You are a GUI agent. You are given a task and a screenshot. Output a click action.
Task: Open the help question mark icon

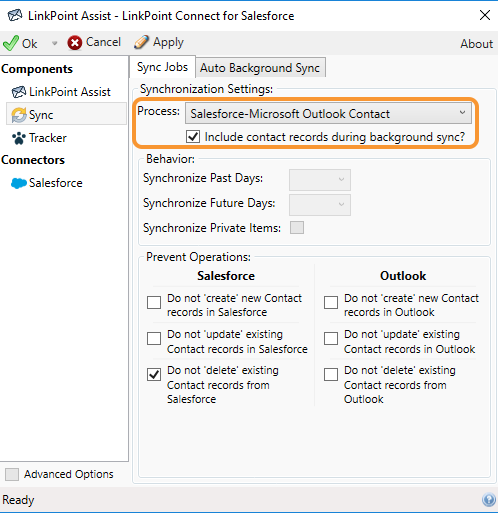tap(489, 499)
